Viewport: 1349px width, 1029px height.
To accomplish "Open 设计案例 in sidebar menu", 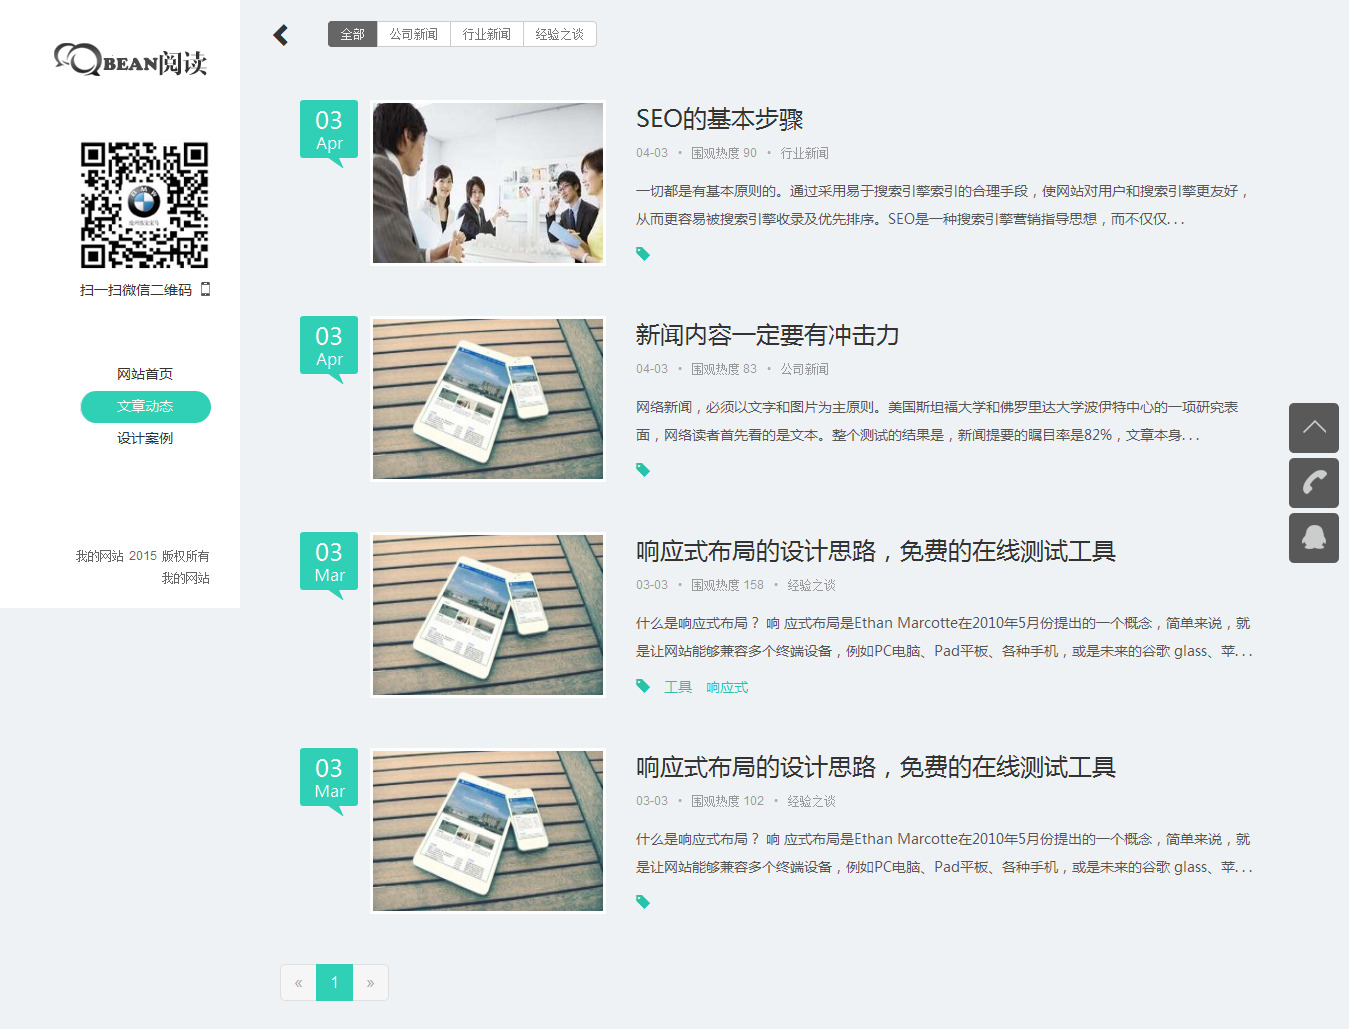I will coord(145,438).
